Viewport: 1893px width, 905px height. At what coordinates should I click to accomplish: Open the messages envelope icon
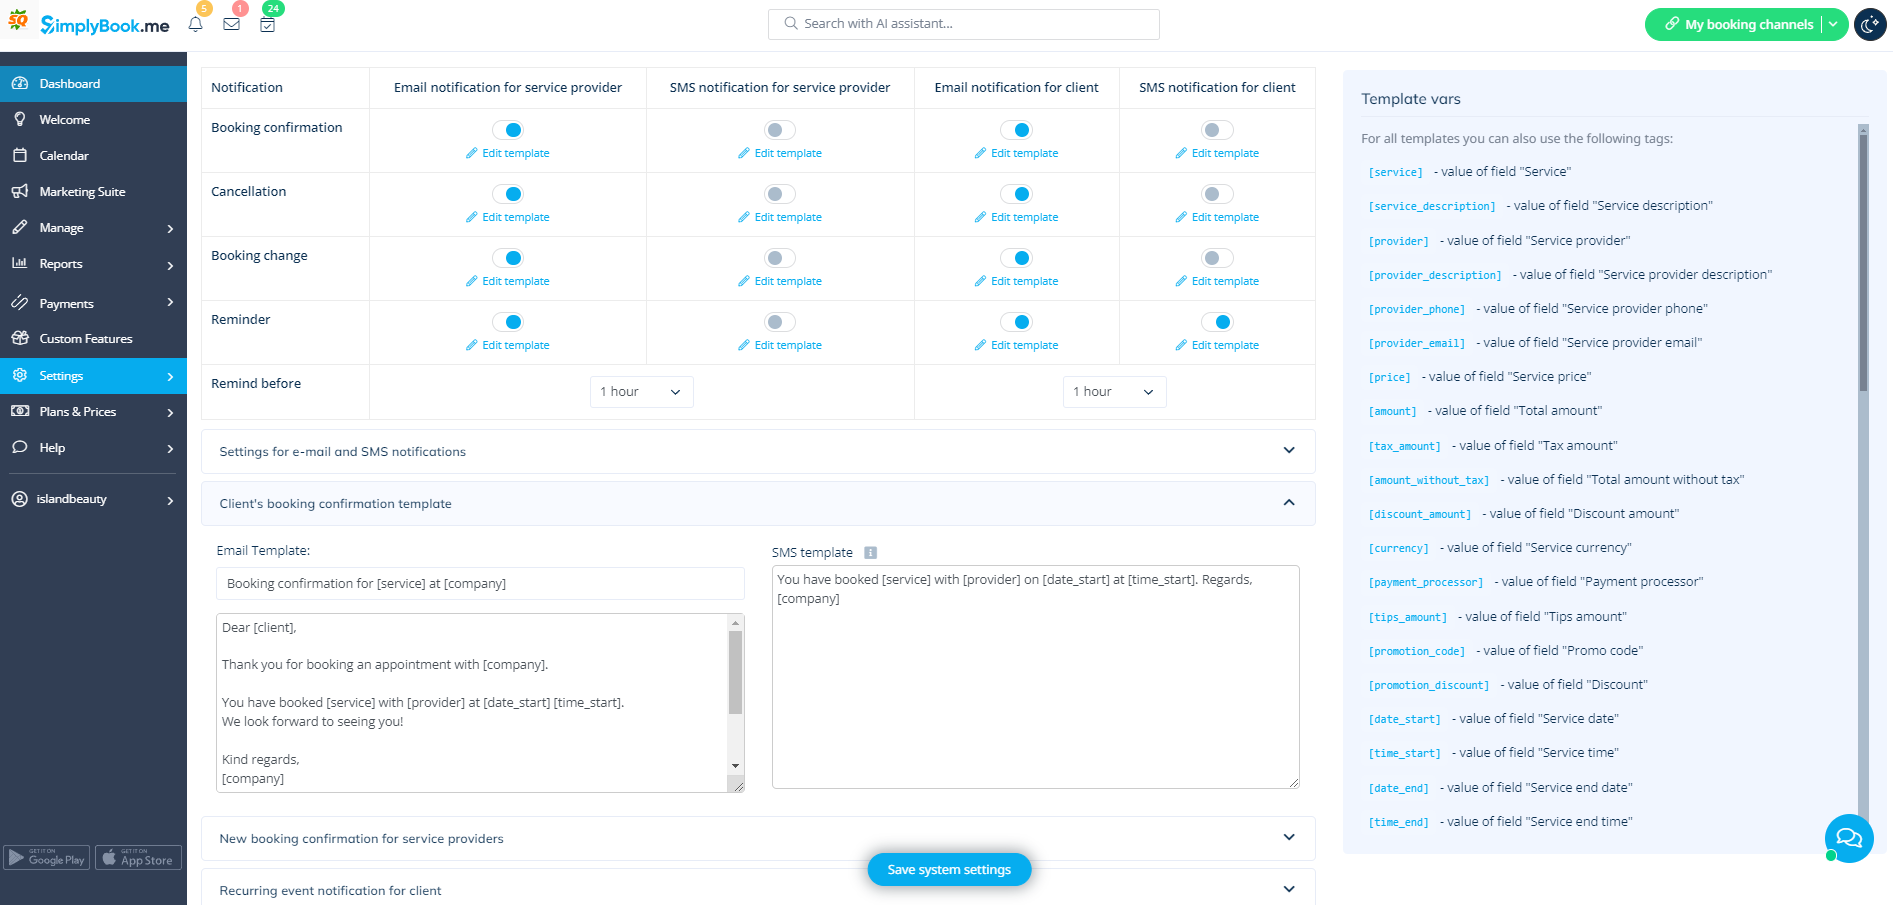tap(231, 24)
